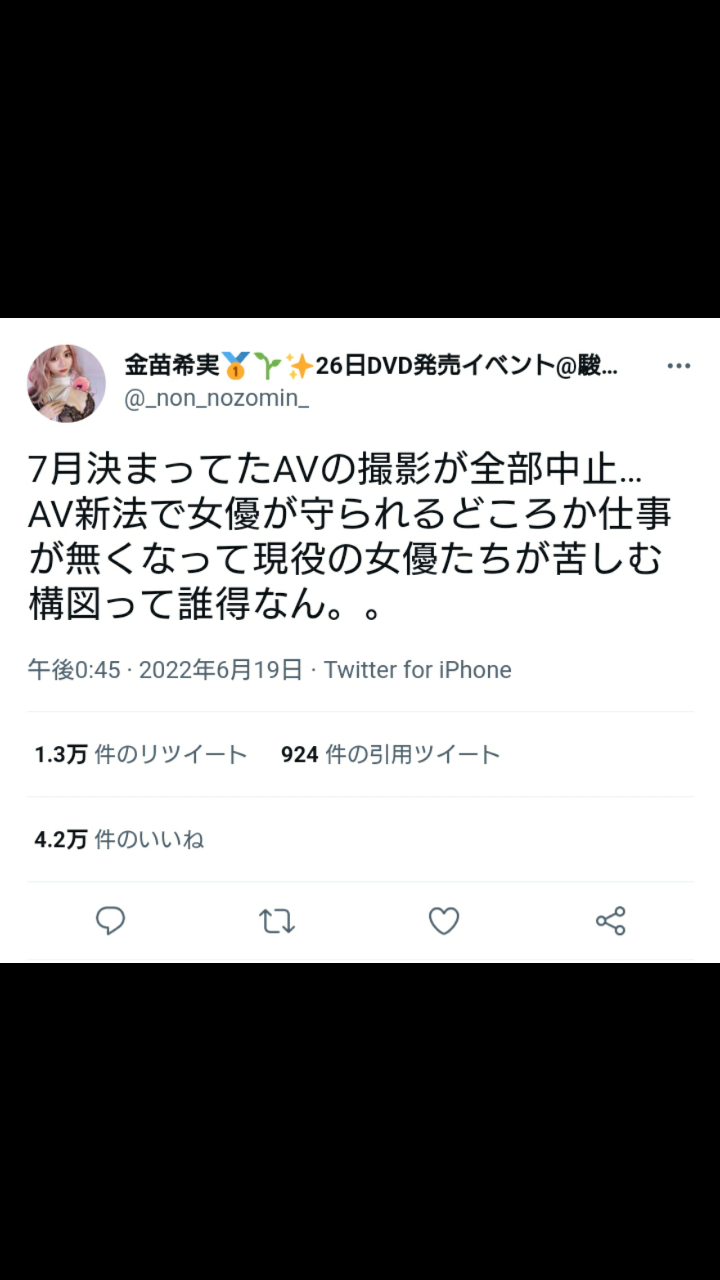The image size is (720, 1280).
Task: View the 924 件の引用ツイート list
Action: (x=390, y=755)
